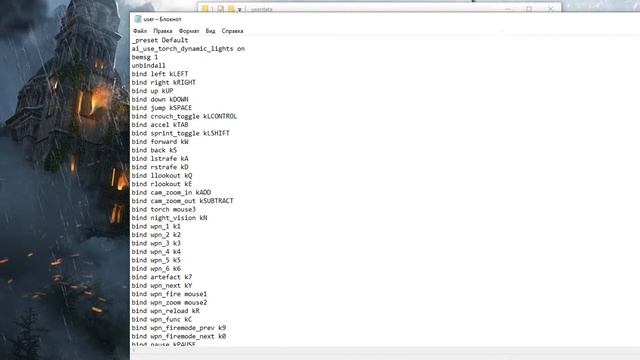Image resolution: width=640 pixels, height=360 pixels.
Task: Click the Properties quick access icon in Explorer
Action: [x=220, y=9]
